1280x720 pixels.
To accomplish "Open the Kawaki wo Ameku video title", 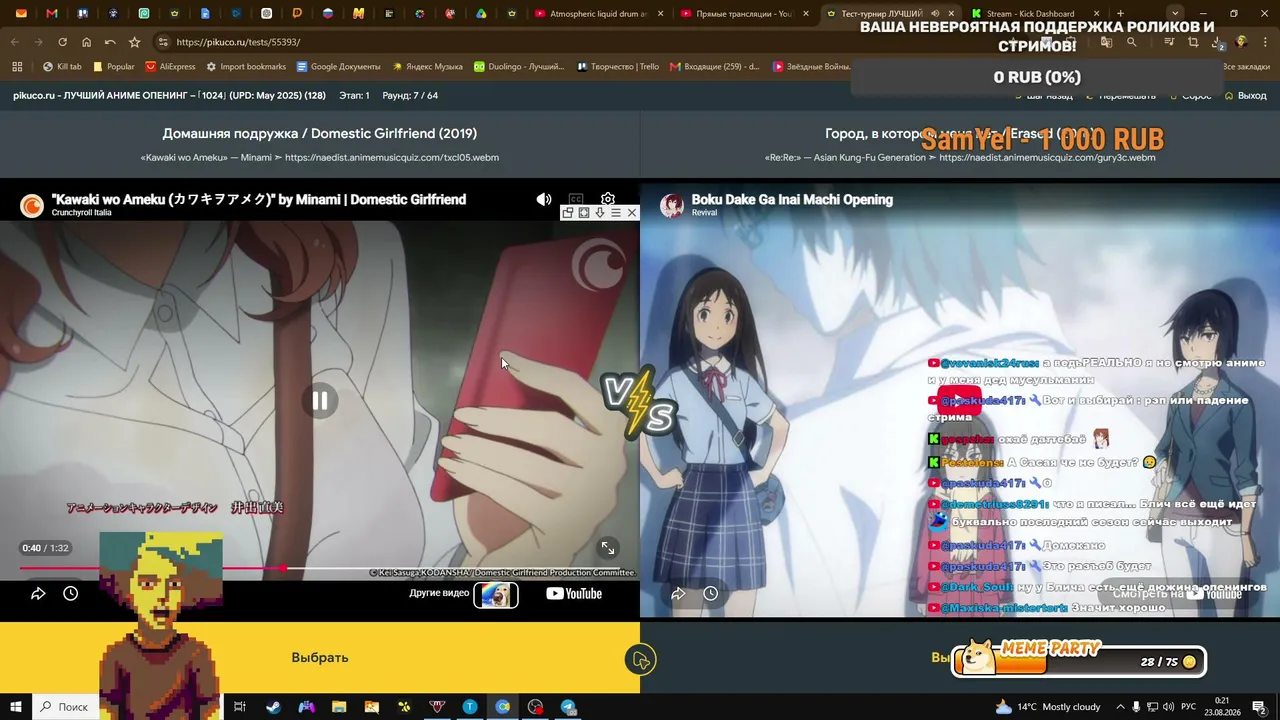I will 259,200.
